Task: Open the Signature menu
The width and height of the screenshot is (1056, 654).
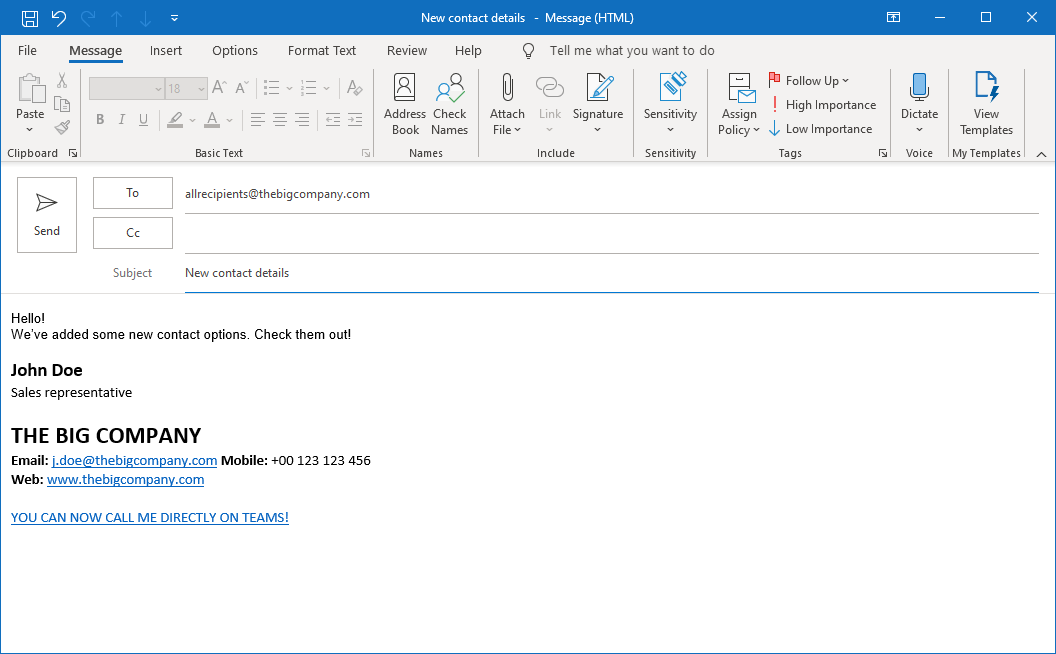Action: tap(598, 104)
